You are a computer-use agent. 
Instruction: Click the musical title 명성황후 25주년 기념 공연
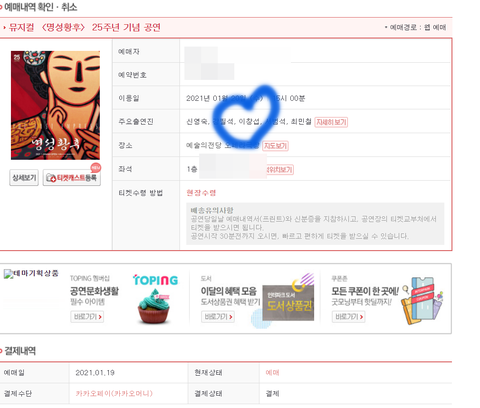coord(85,27)
